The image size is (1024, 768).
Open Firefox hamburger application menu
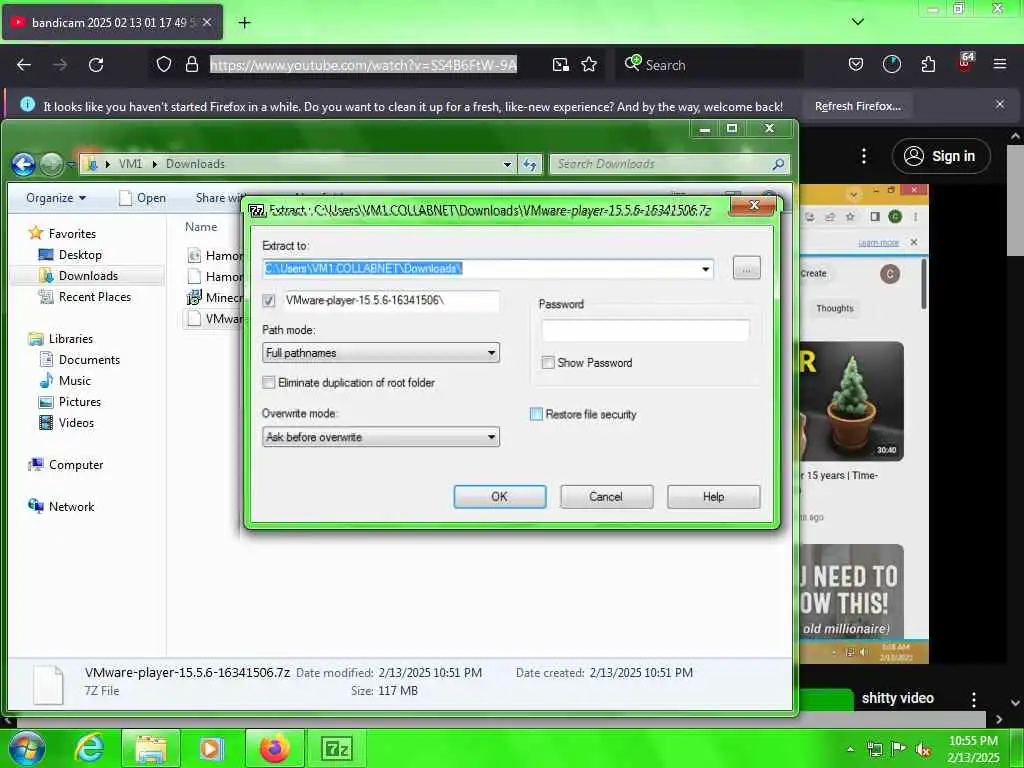1000,64
